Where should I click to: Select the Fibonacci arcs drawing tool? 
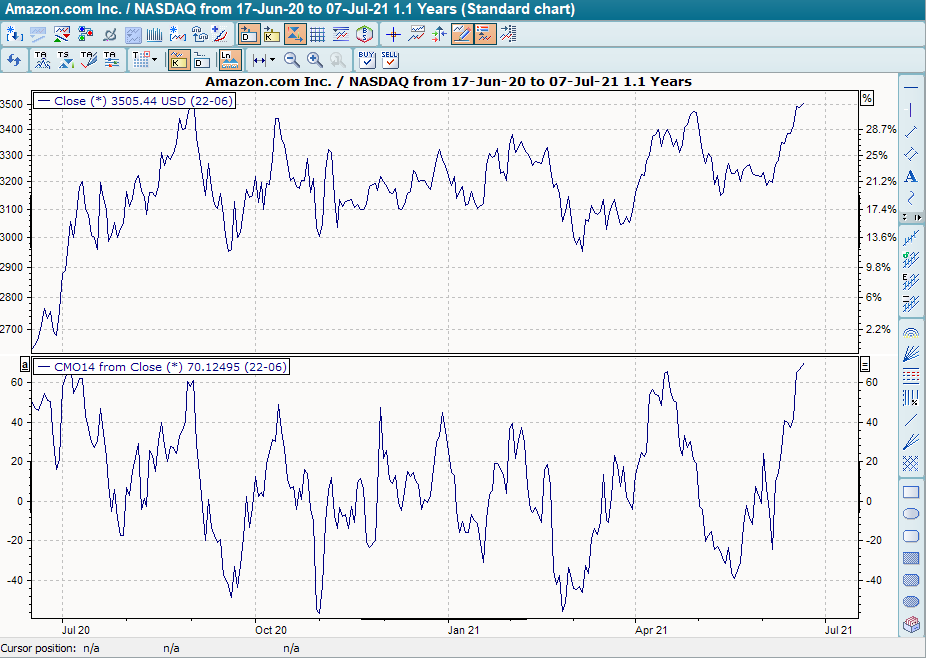coord(911,331)
